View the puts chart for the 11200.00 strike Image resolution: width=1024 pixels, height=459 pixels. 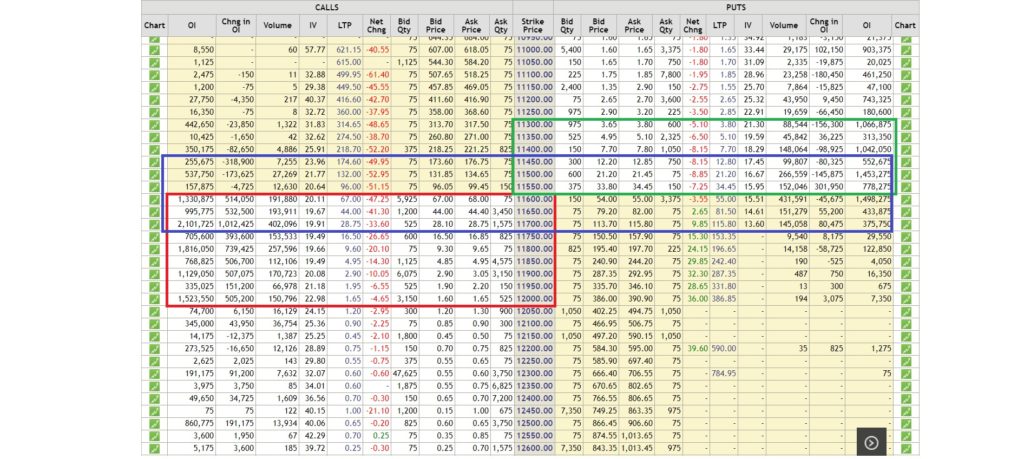[x=906, y=99]
